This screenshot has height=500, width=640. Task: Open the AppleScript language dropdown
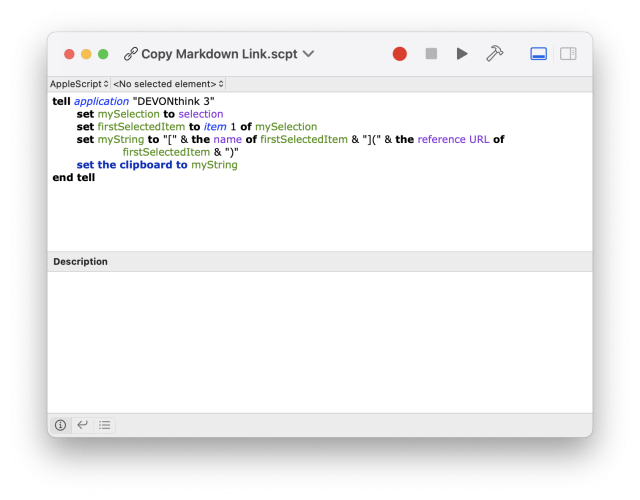[80, 84]
